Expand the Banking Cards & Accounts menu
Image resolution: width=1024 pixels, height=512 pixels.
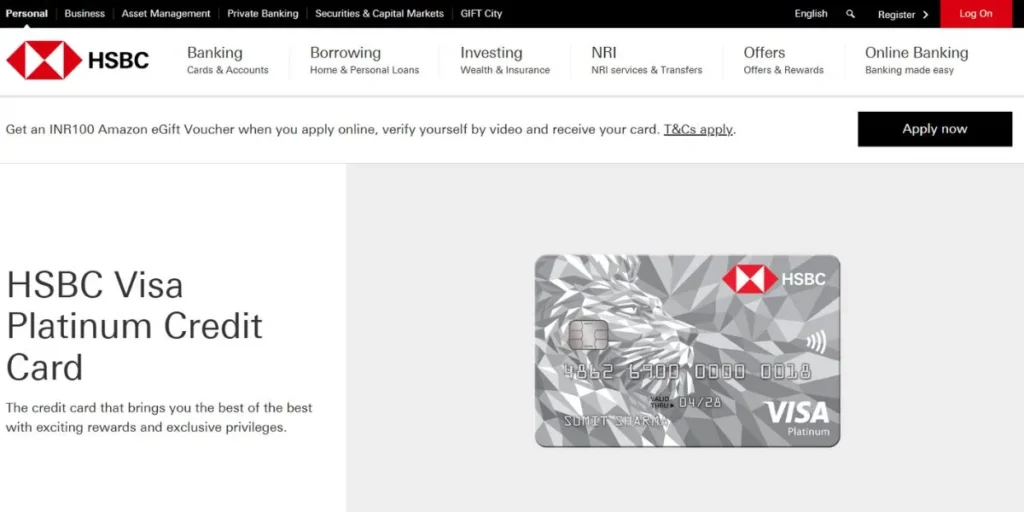click(x=227, y=60)
